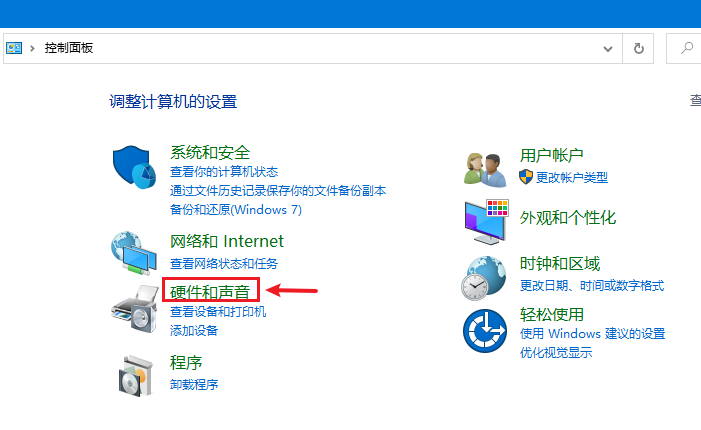Image resolution: width=701 pixels, height=430 pixels.
Task: Open the Network and Internet globe icon
Action: click(134, 253)
